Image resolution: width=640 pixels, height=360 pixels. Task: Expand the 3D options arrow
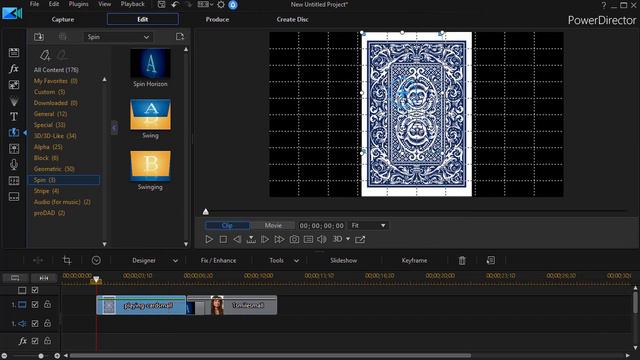pyautogui.click(x=348, y=239)
